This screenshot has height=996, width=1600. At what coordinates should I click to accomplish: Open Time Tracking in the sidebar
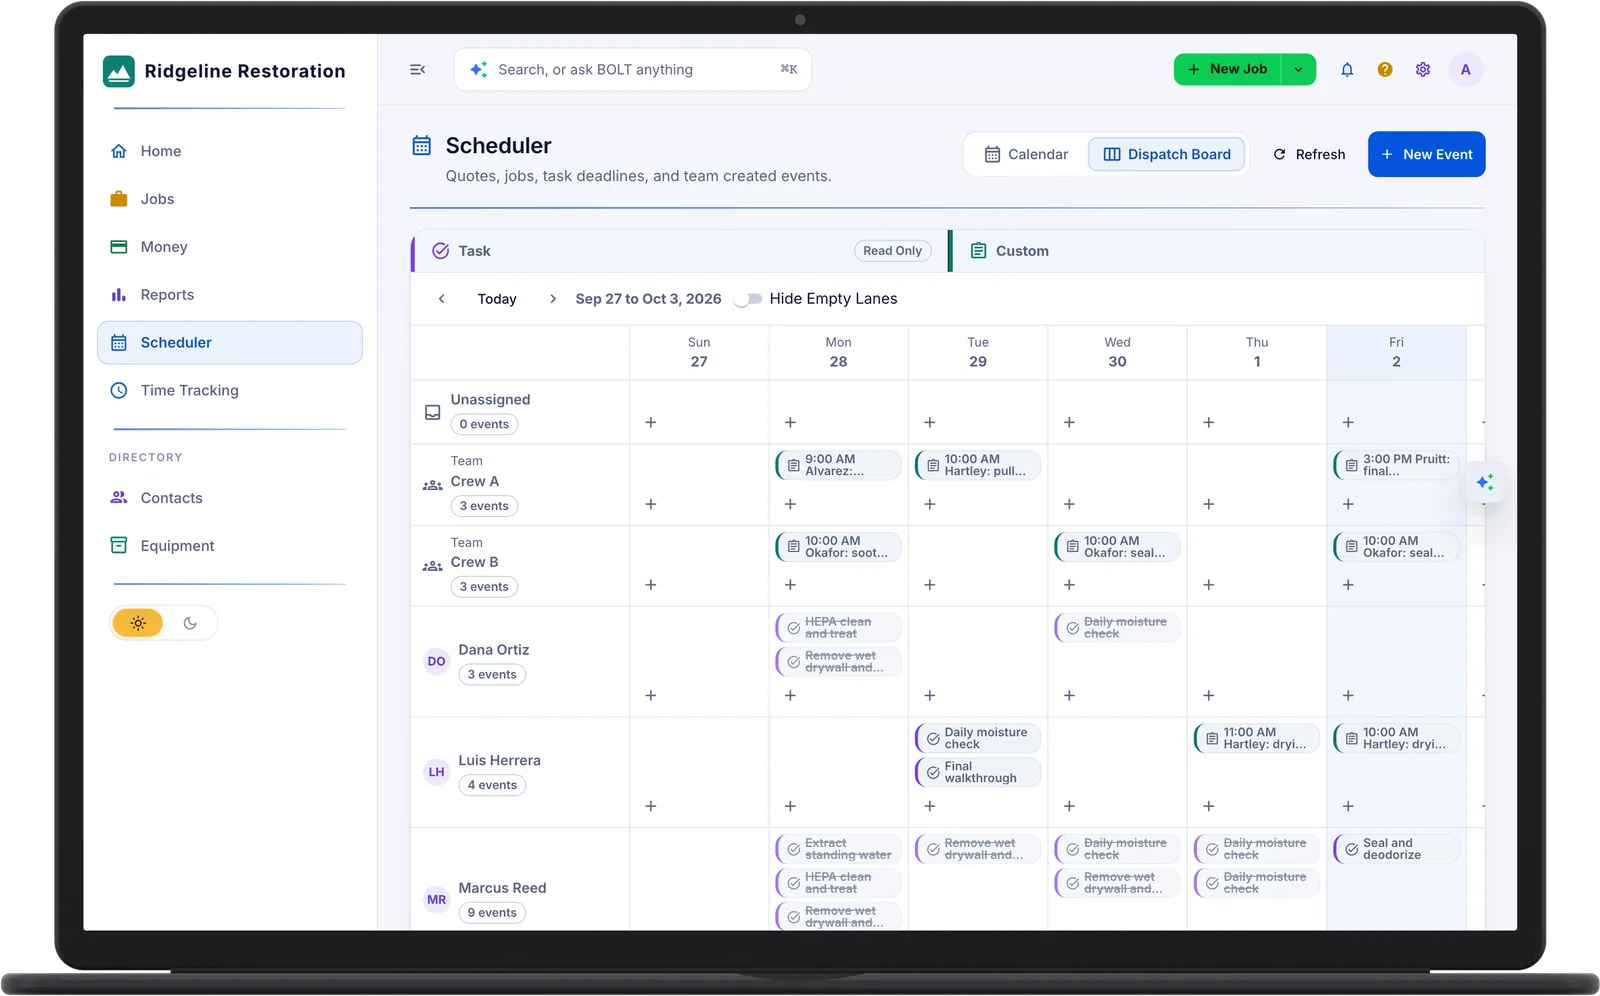[230, 390]
